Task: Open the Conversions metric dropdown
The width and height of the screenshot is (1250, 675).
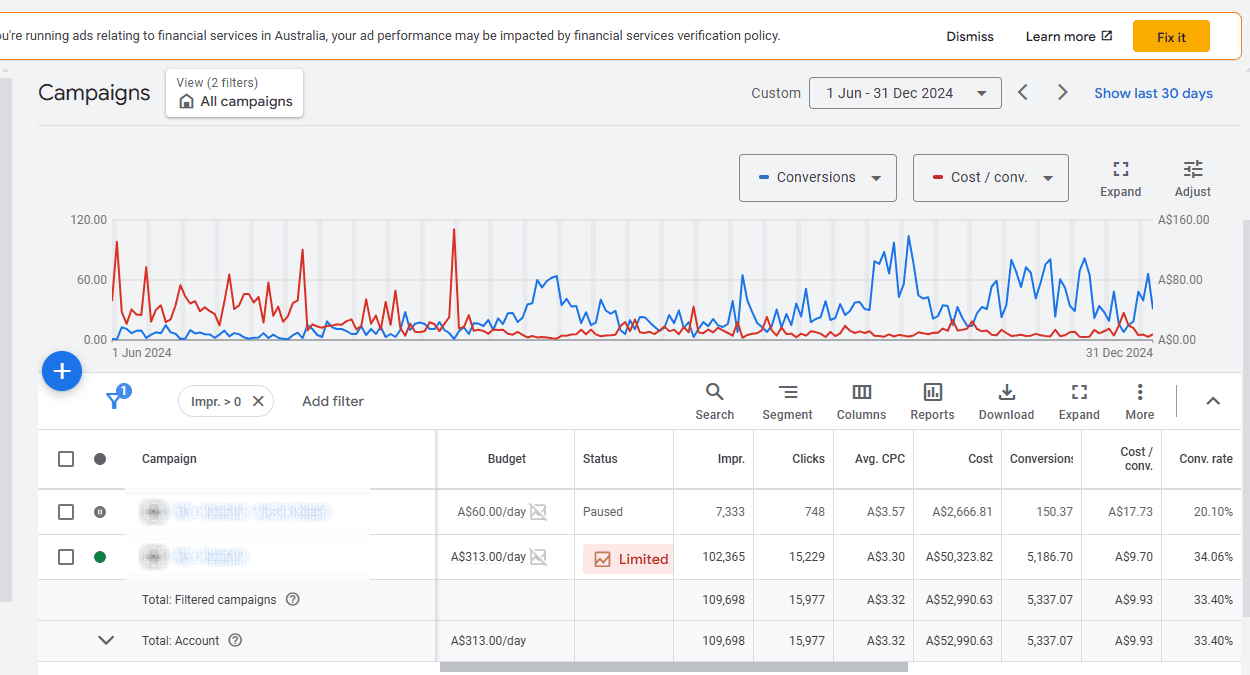Action: (x=818, y=178)
